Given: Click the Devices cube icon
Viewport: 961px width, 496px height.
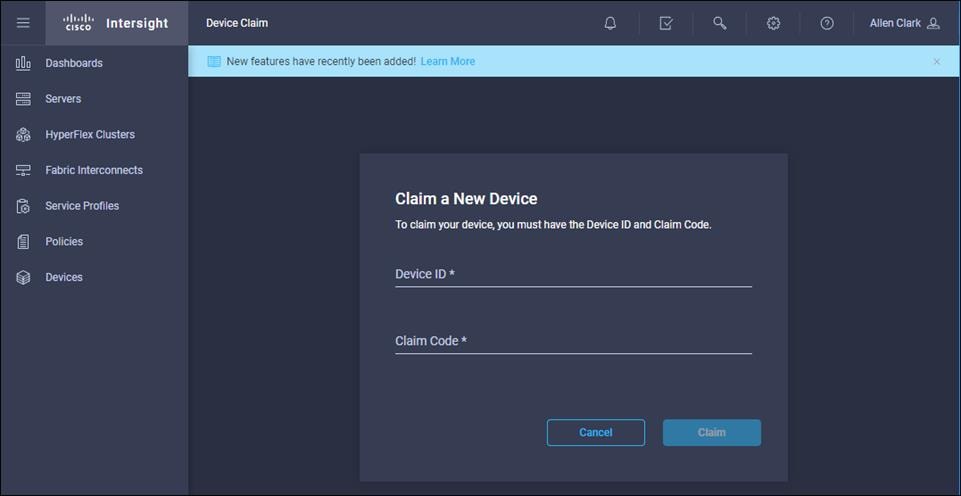Looking at the screenshot, I should click(23, 277).
